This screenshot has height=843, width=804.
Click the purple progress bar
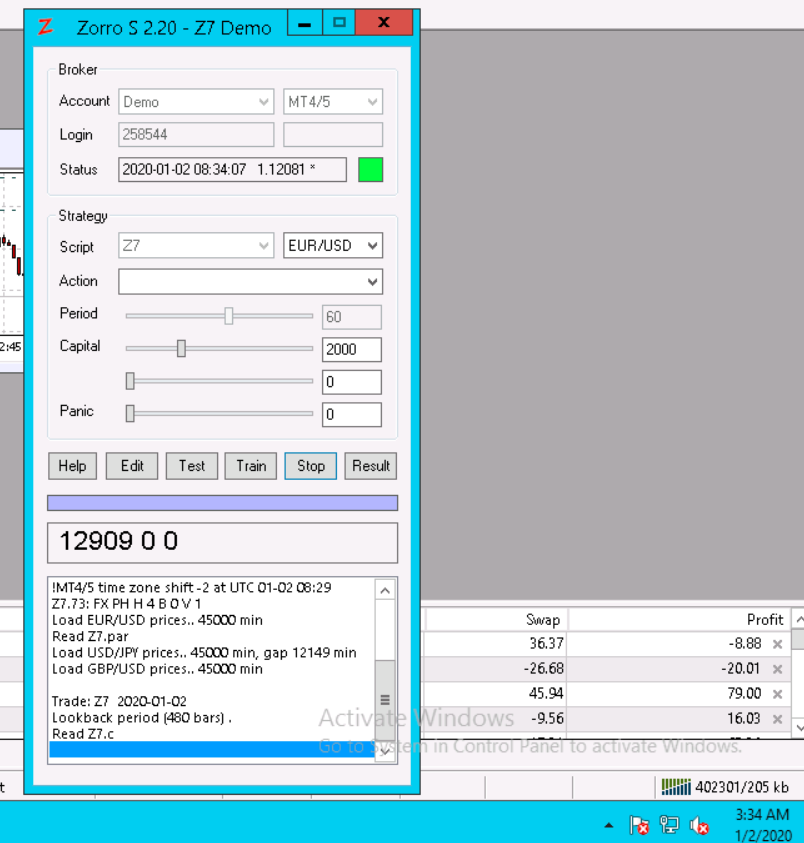pos(223,503)
